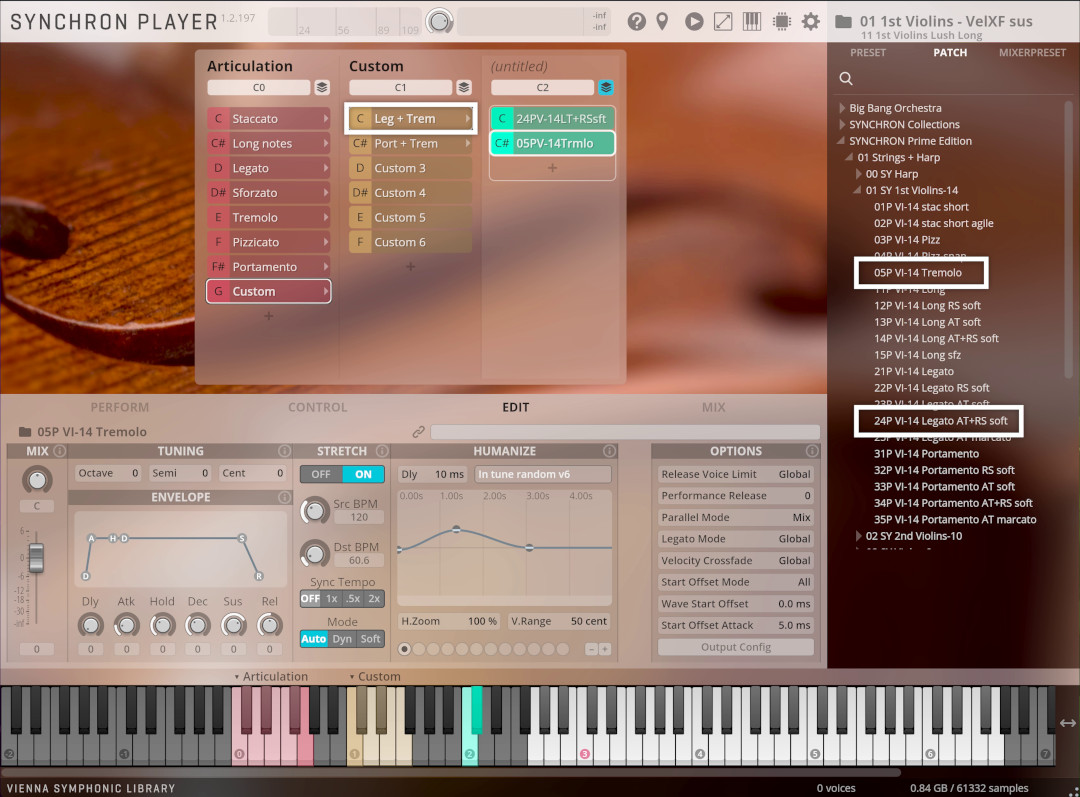This screenshot has width=1080, height=797.
Task: Turn Stretch OFF
Action: [321, 474]
